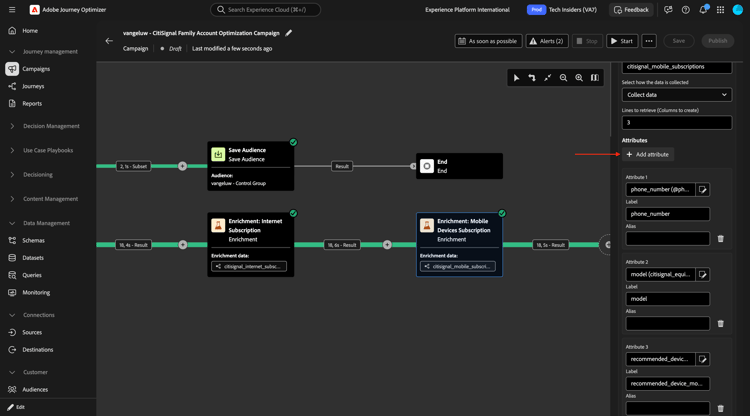Open Journeys in the sidebar
The width and height of the screenshot is (750, 416).
point(33,86)
